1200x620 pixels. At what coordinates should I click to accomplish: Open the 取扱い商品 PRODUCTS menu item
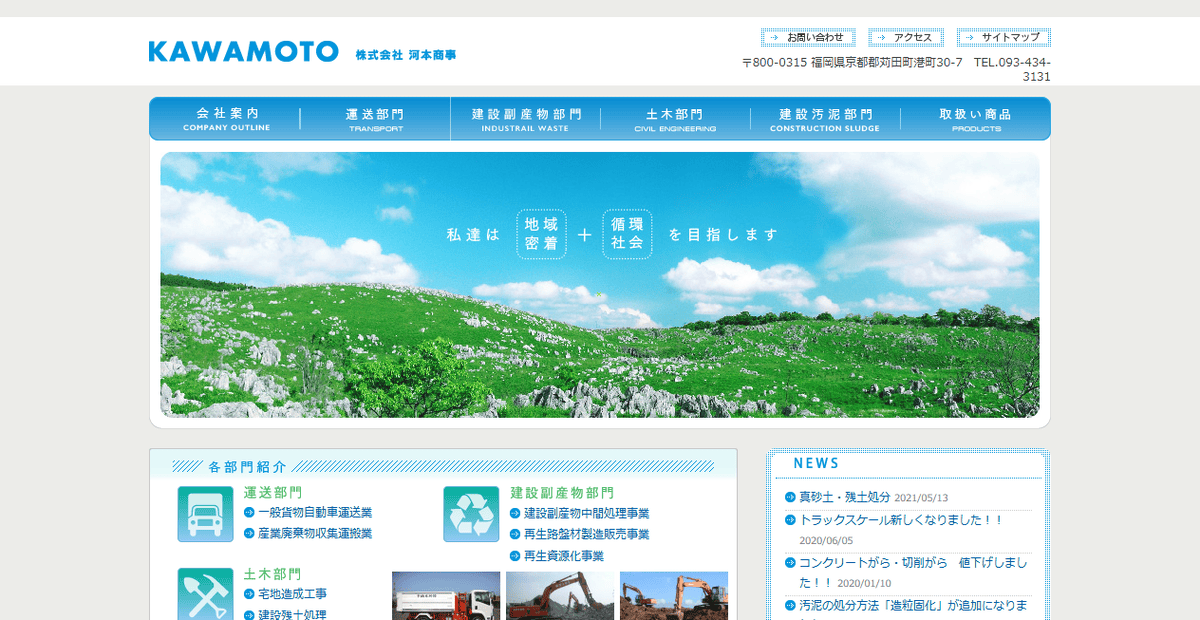click(975, 118)
